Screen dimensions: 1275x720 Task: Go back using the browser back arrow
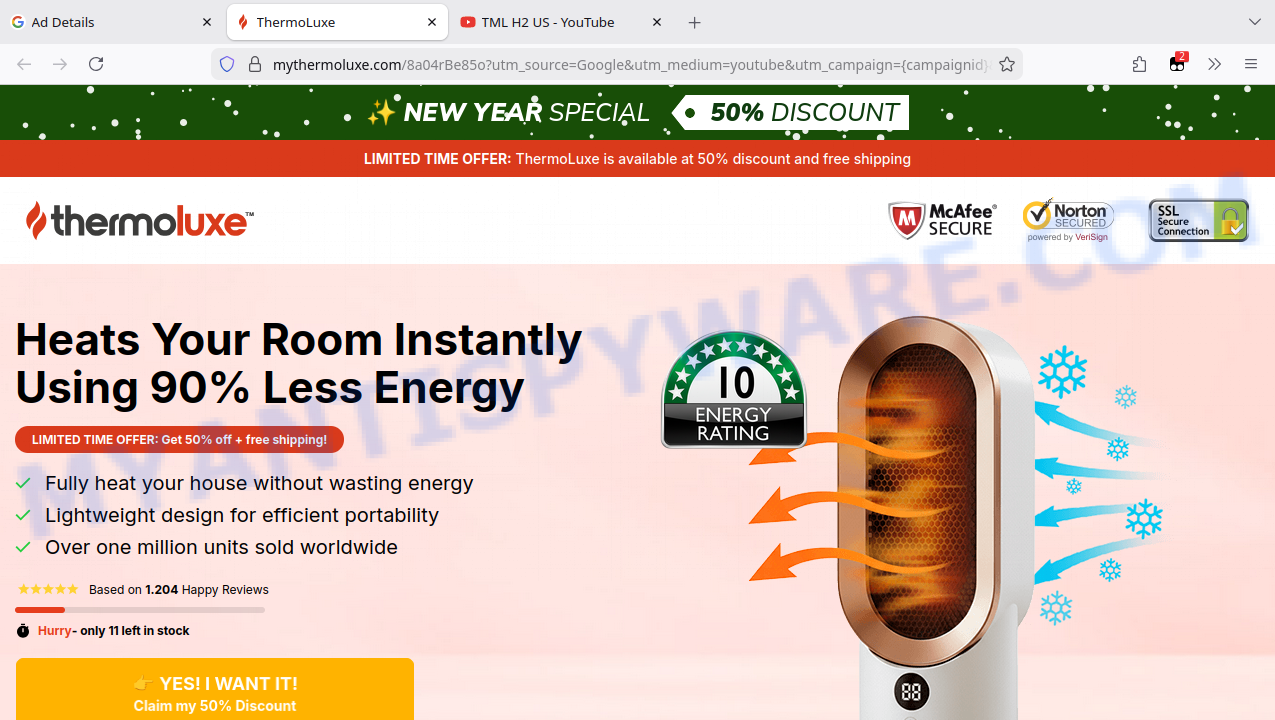point(24,64)
